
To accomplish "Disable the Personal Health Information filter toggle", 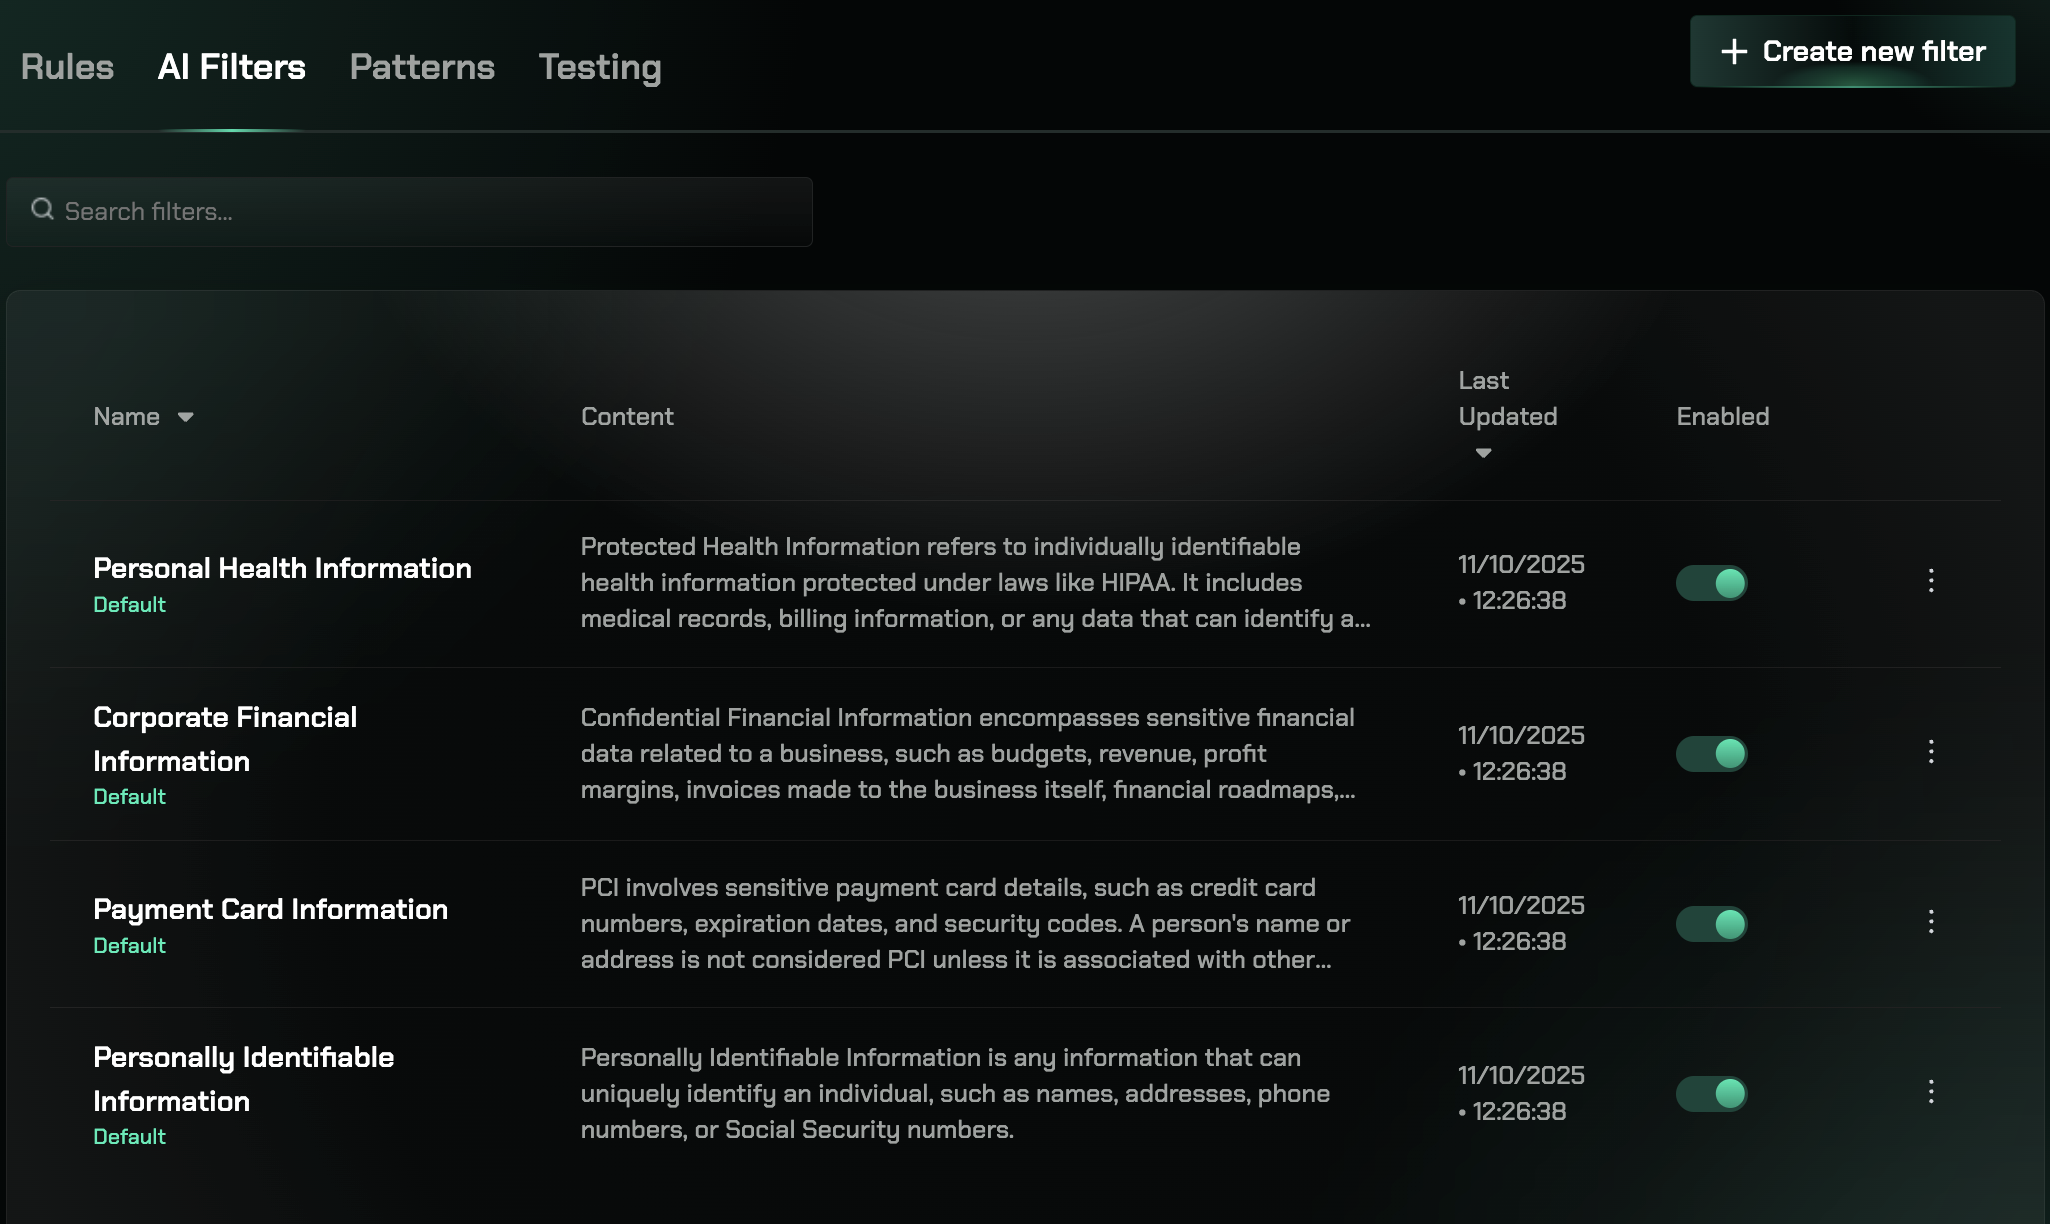I will [1711, 583].
